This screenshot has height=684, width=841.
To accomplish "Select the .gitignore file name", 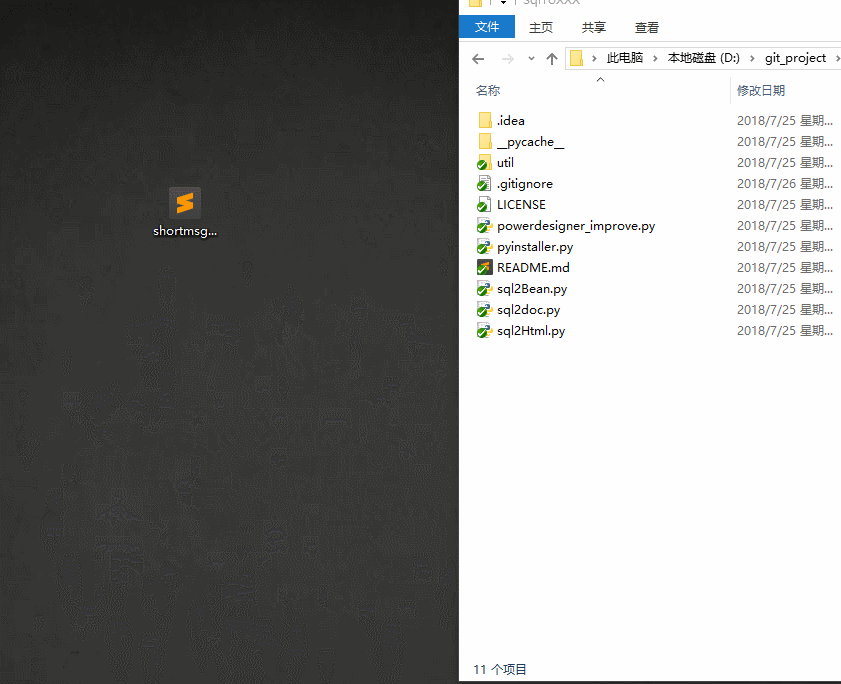I will click(x=525, y=184).
